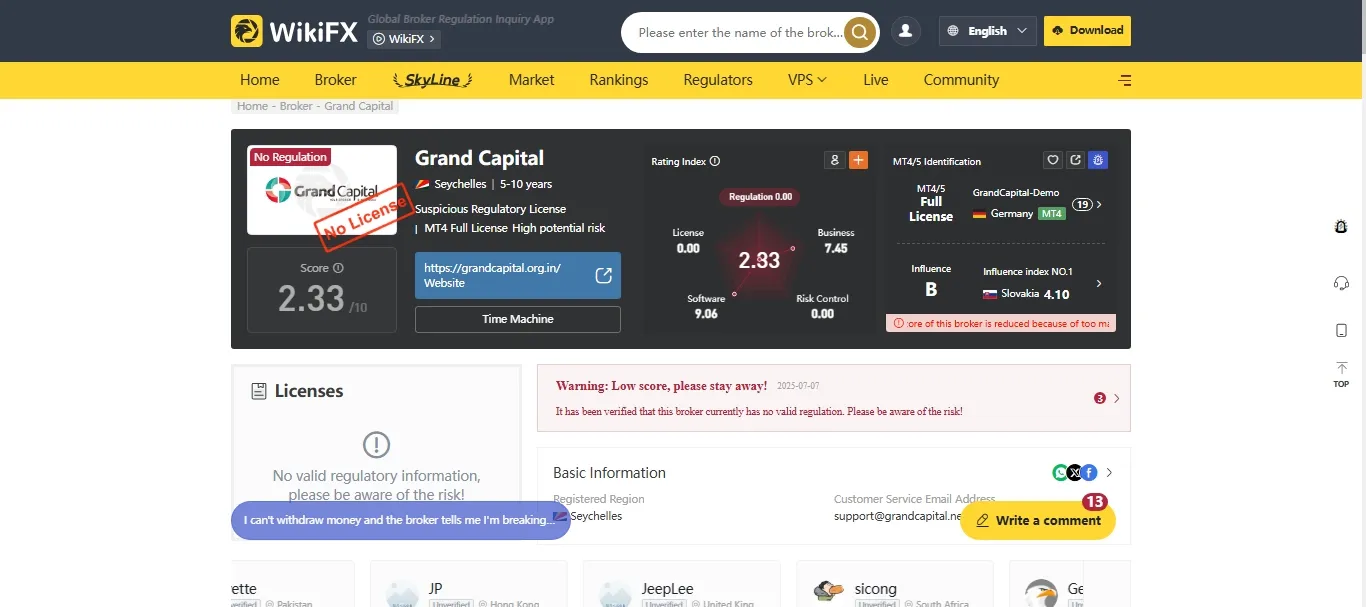Click the search magnifier button
The width and height of the screenshot is (1366, 607).
coord(860,32)
